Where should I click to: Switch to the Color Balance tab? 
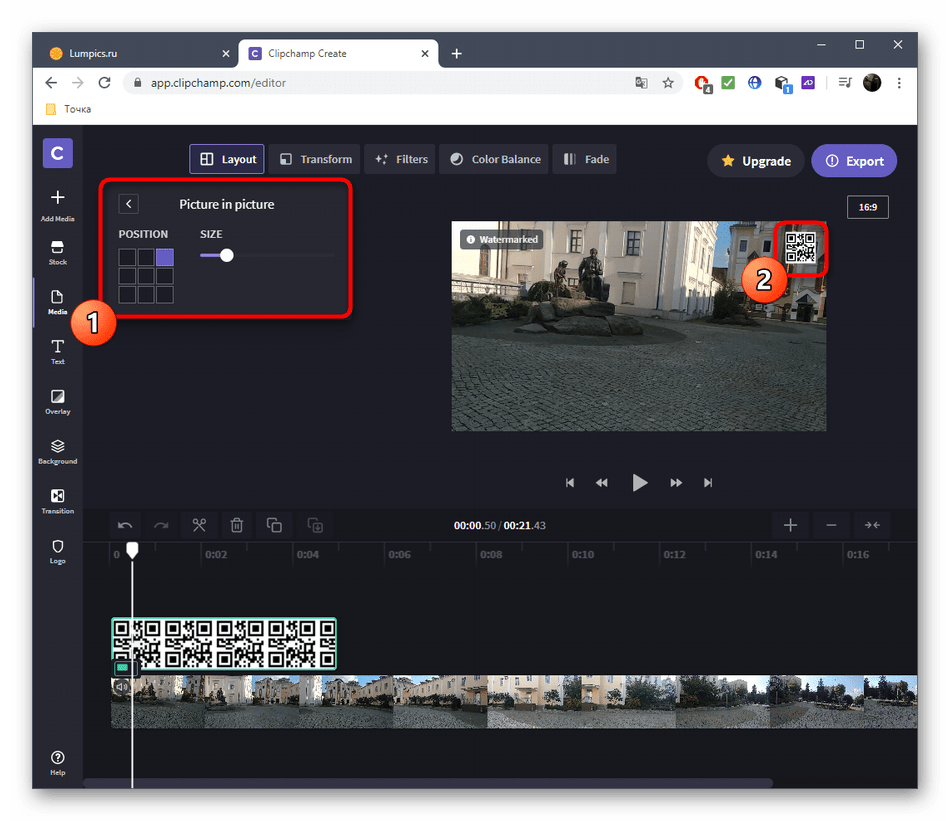click(495, 159)
